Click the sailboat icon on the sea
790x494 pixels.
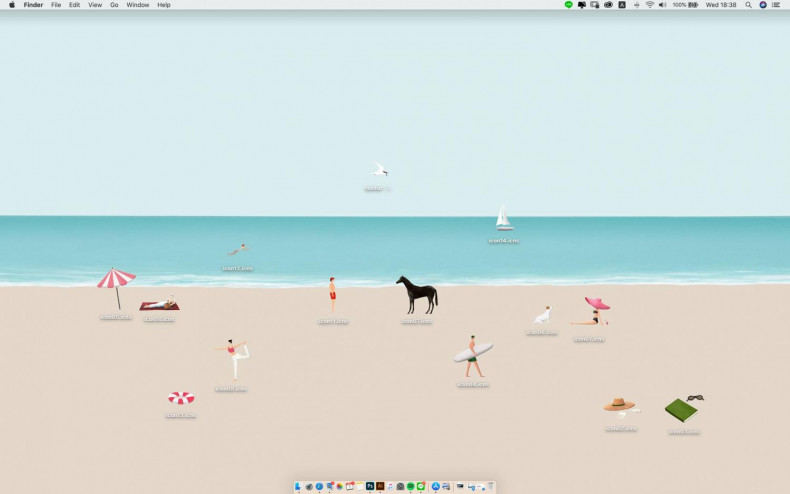point(504,219)
